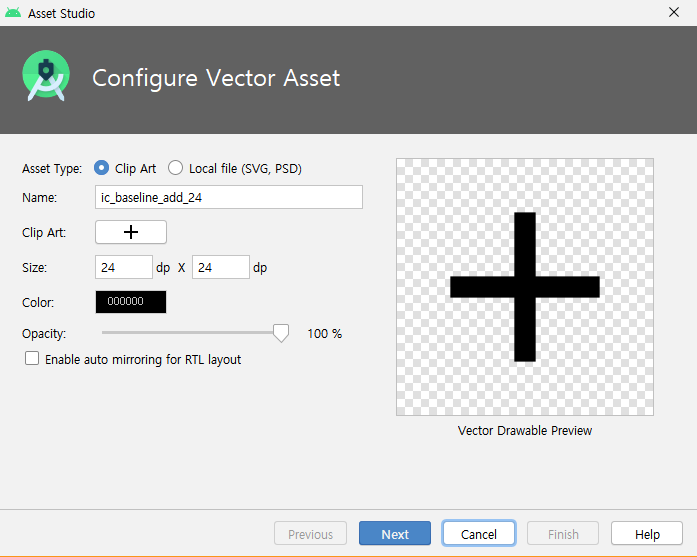Click the Vector Drawable Preview caption
Viewport: 697px width, 557px height.
525,430
